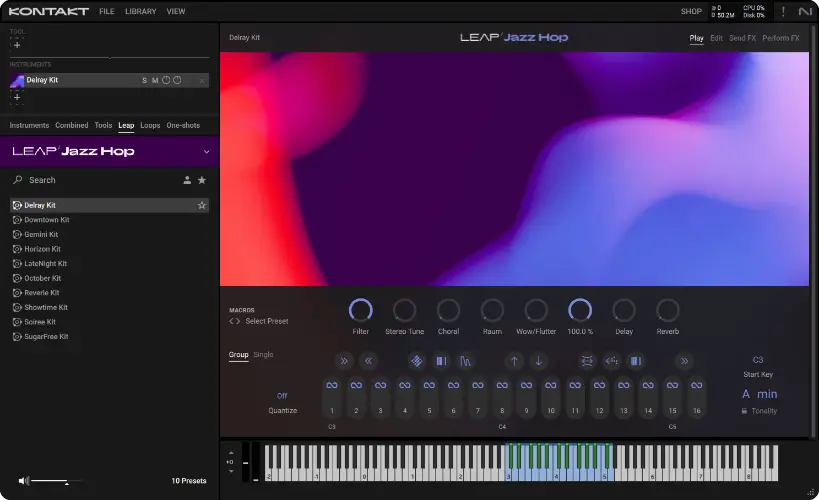Switch to the Combined browser tab
The image size is (819, 500).
point(72,125)
